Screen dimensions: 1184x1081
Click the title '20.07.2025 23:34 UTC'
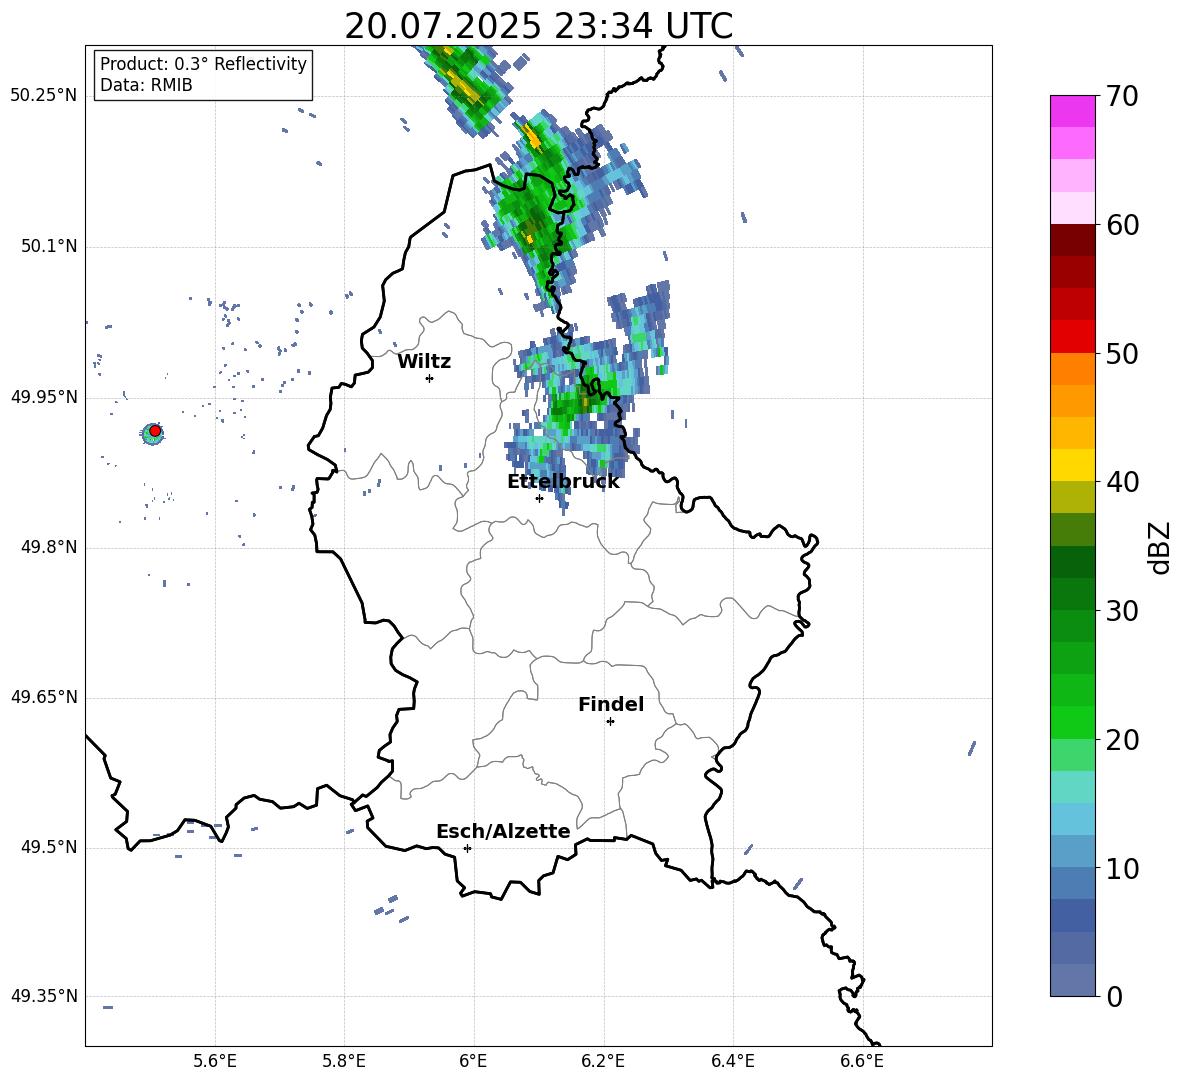pos(538,26)
